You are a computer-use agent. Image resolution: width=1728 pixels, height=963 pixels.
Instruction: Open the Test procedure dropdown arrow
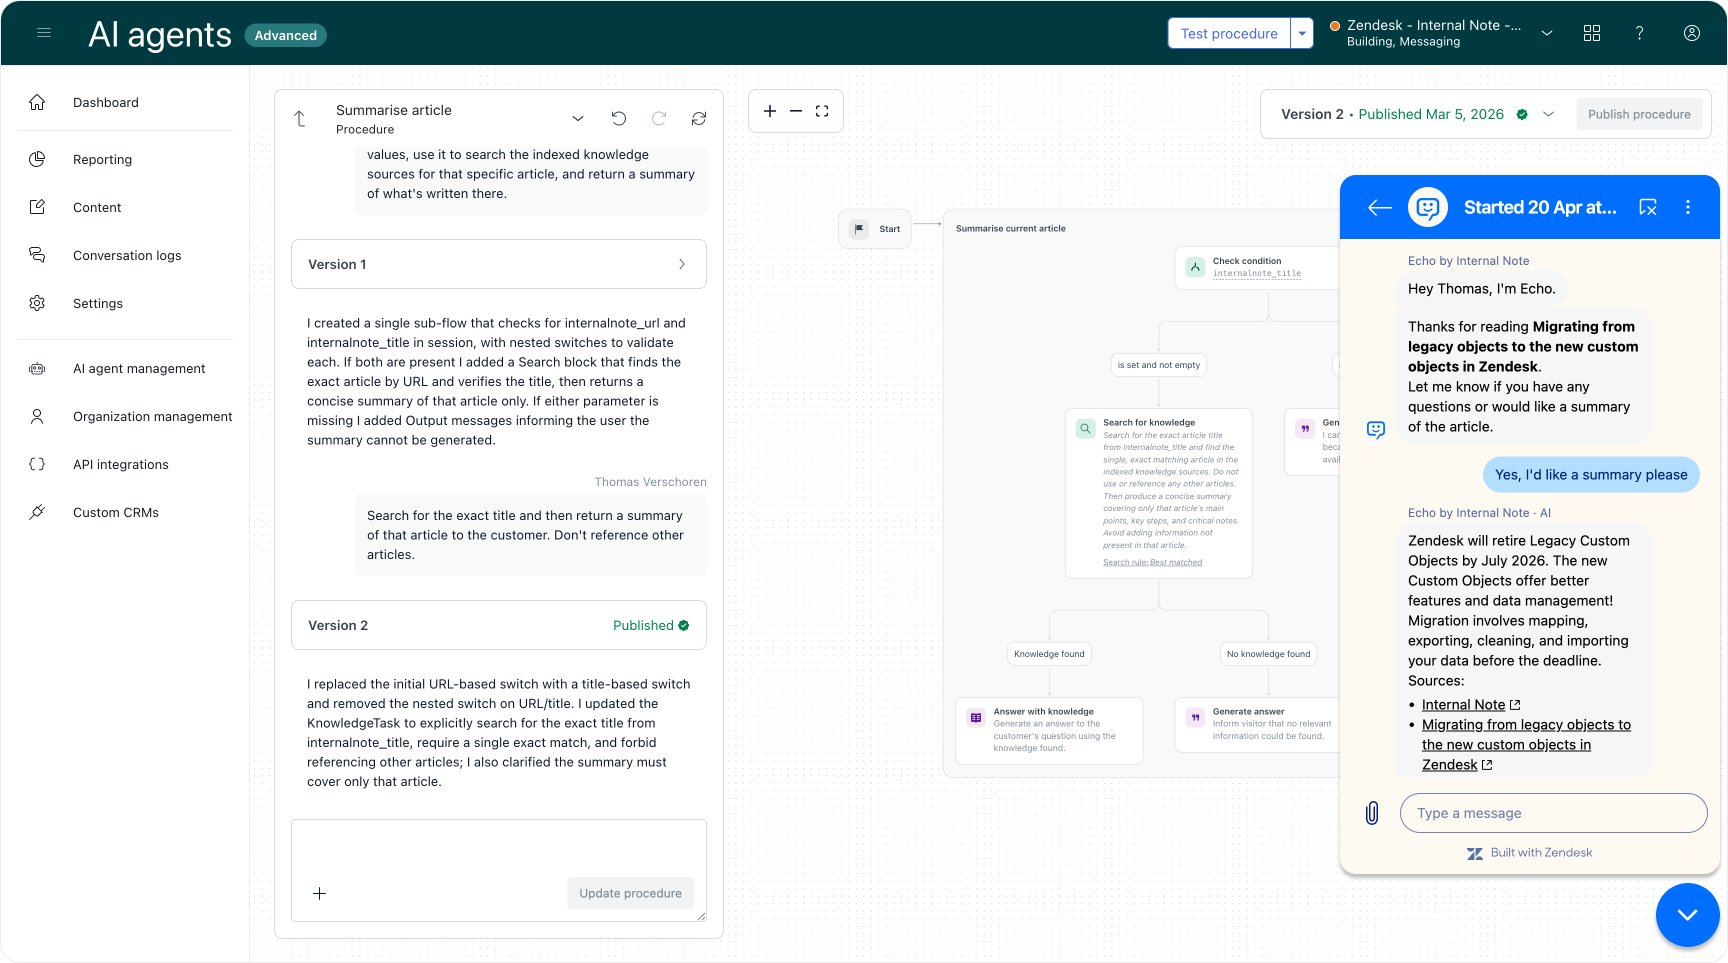[1302, 33]
